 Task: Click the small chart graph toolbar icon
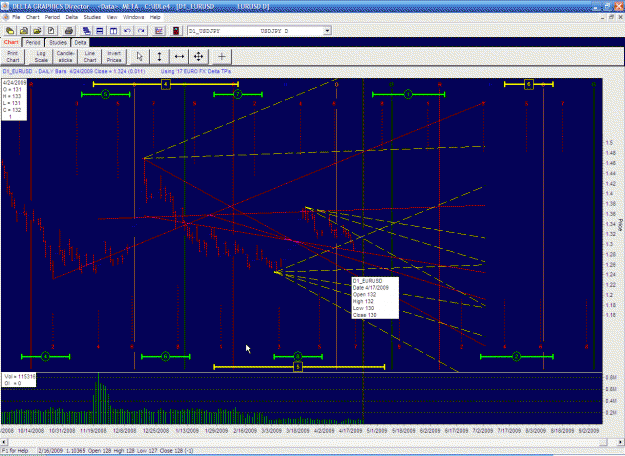point(159,31)
